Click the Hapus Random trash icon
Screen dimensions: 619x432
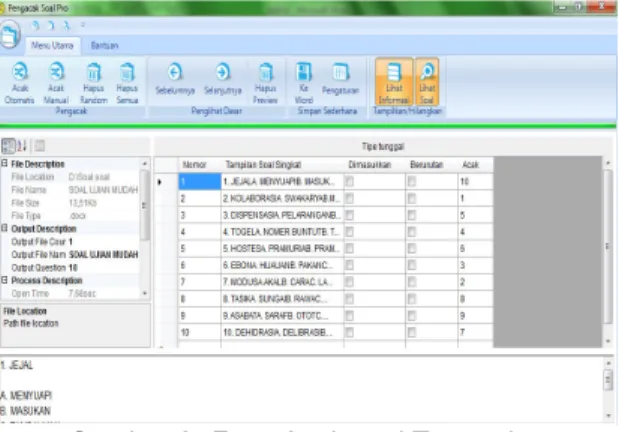pyautogui.click(x=94, y=72)
